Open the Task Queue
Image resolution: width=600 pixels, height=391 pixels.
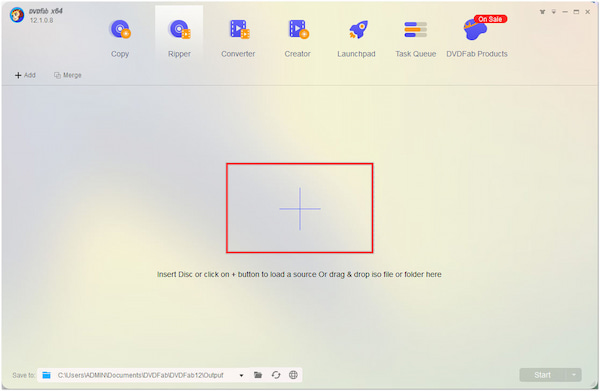[x=416, y=38]
